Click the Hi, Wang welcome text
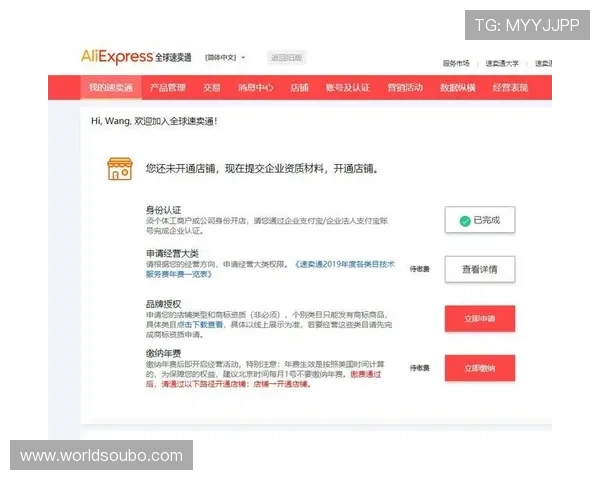Viewport: 600px width, 480px height. (x=154, y=121)
